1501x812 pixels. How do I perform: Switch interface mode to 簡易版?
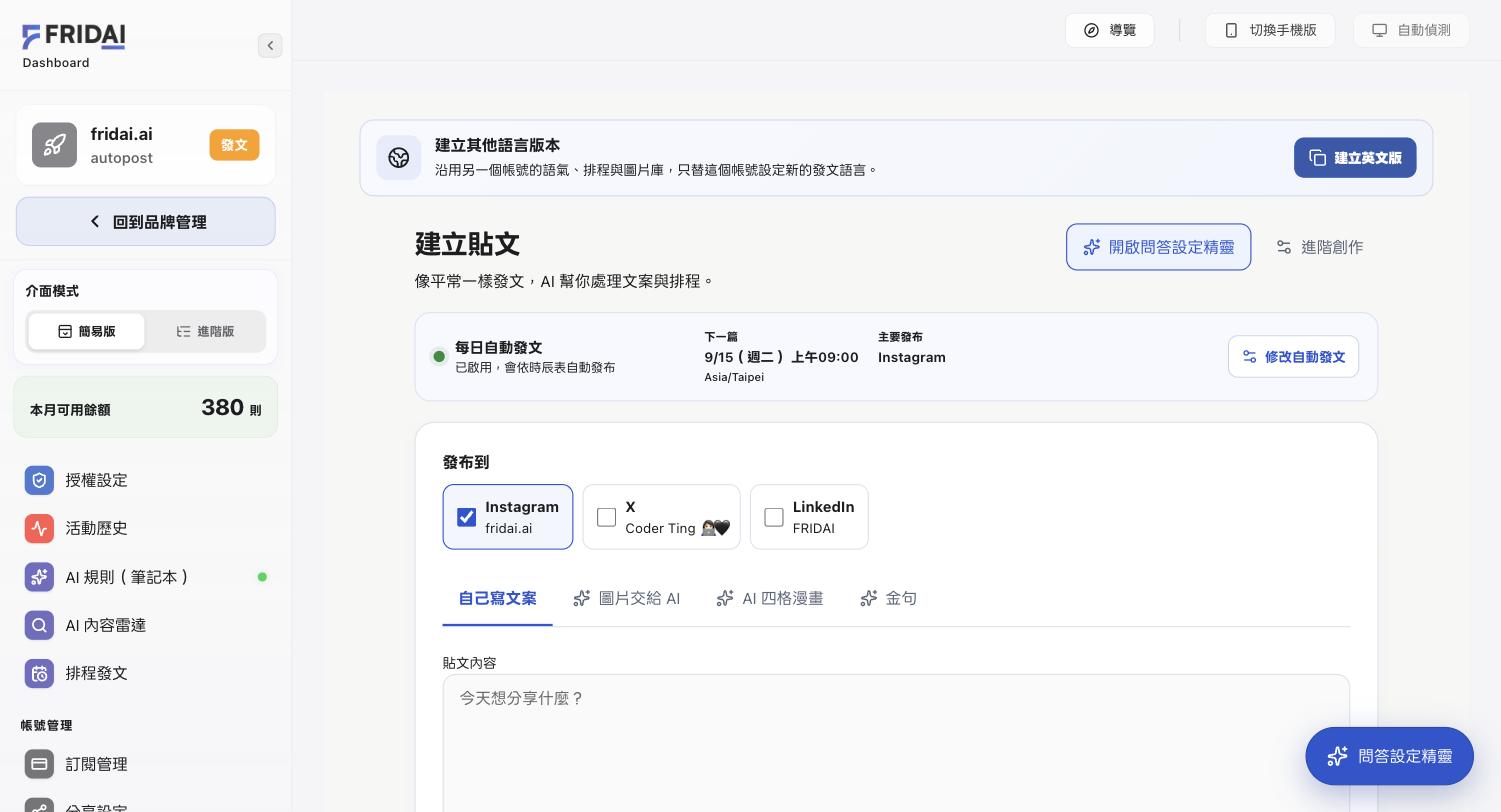[86, 331]
